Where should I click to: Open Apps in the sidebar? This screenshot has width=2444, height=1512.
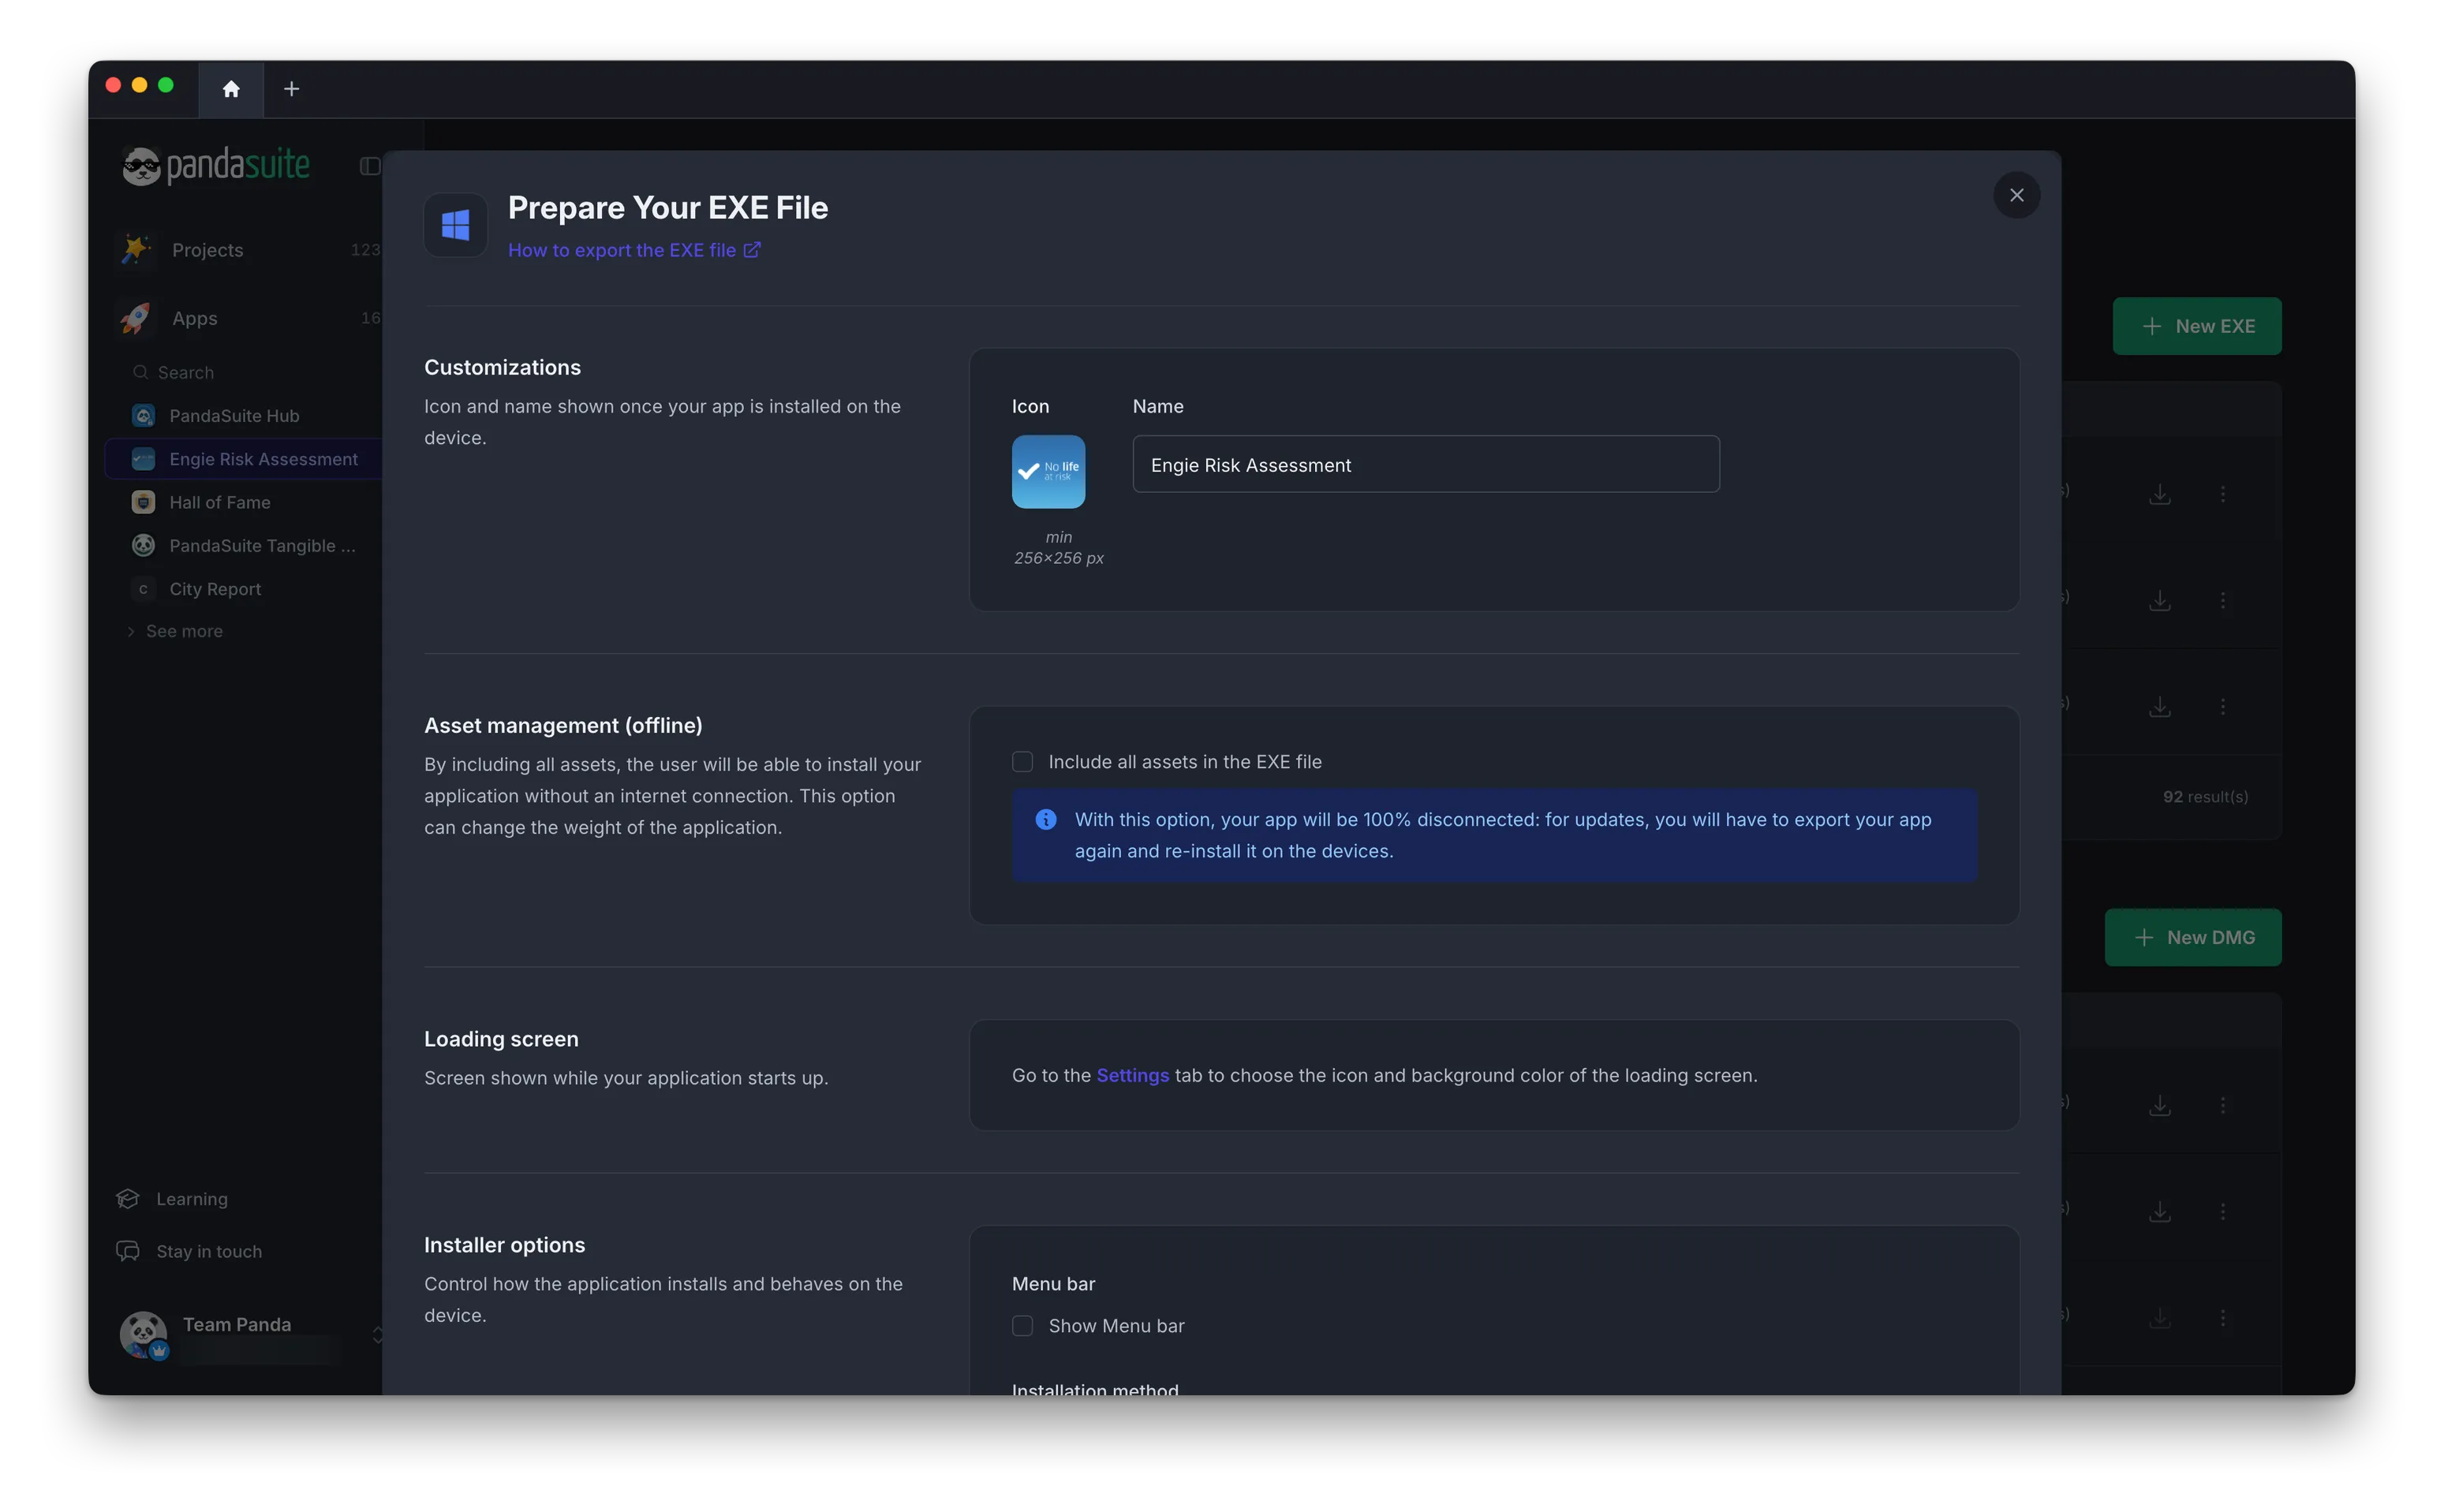click(246, 318)
